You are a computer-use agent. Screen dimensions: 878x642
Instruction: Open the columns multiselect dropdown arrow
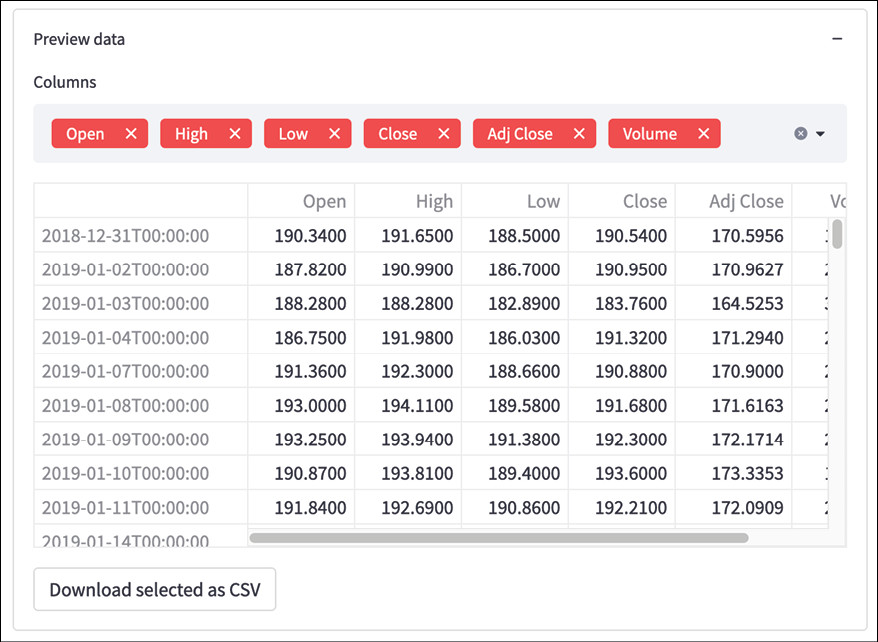click(x=820, y=134)
